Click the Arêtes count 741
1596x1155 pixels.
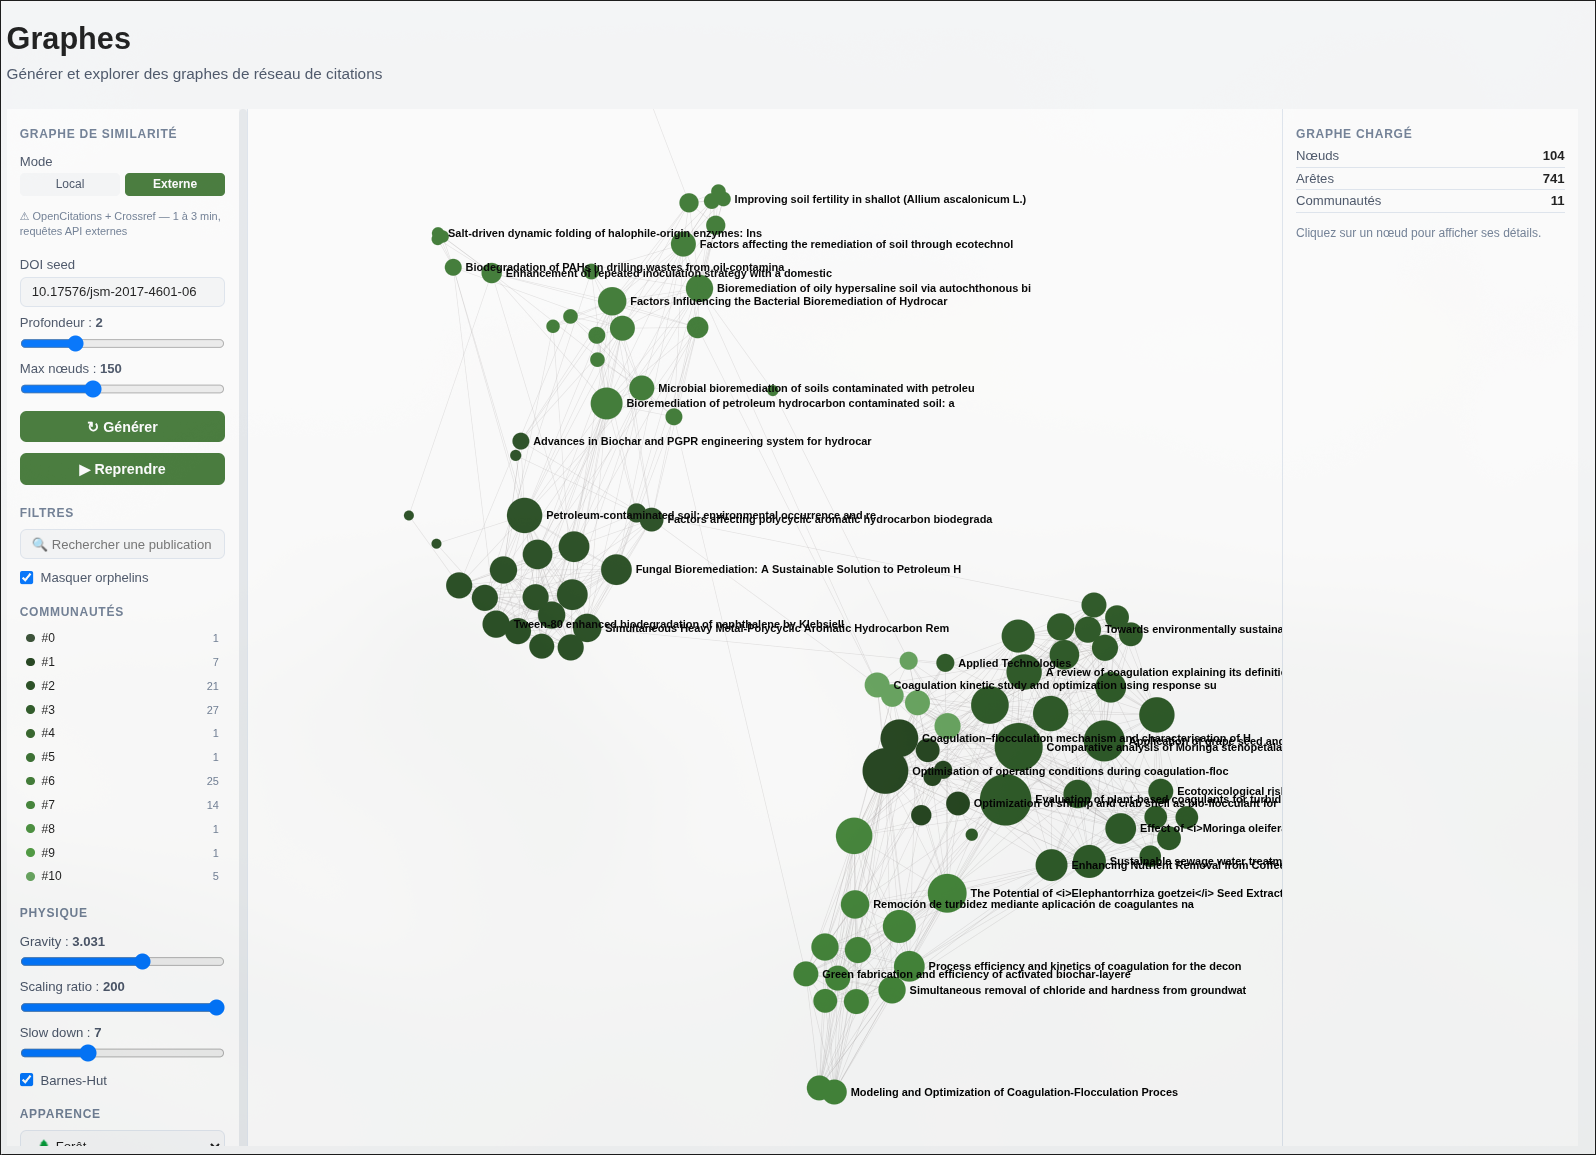click(x=1553, y=179)
